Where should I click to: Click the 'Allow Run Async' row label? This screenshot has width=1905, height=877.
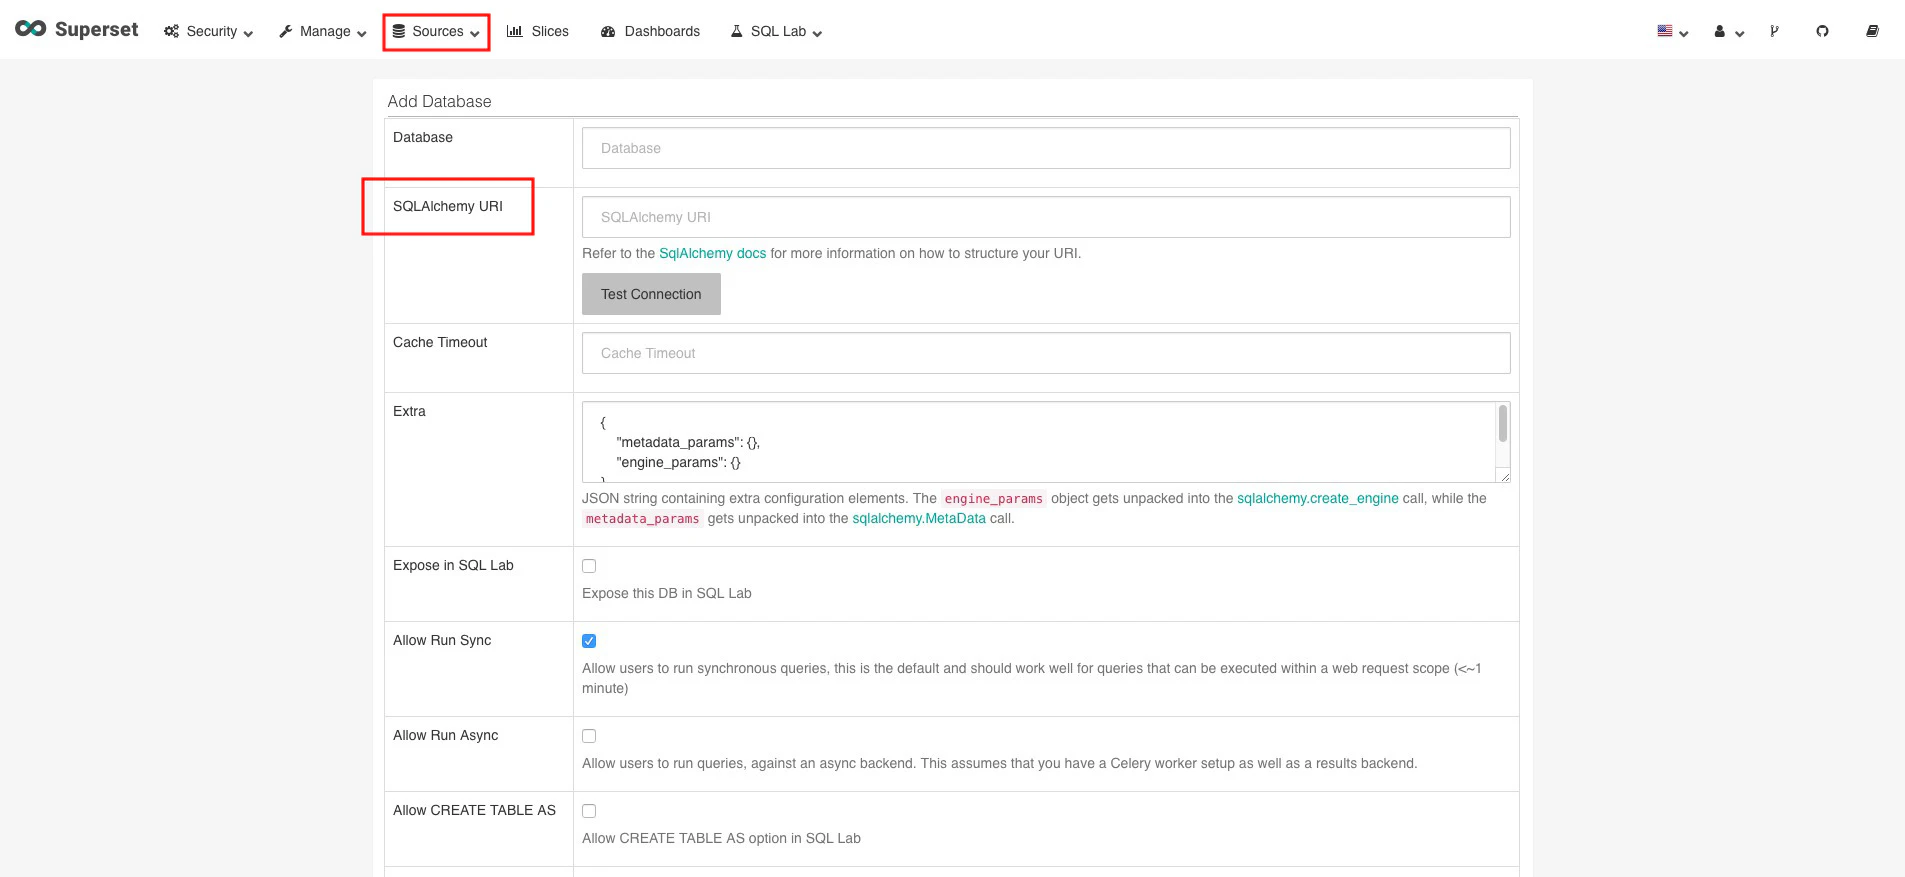coord(445,735)
